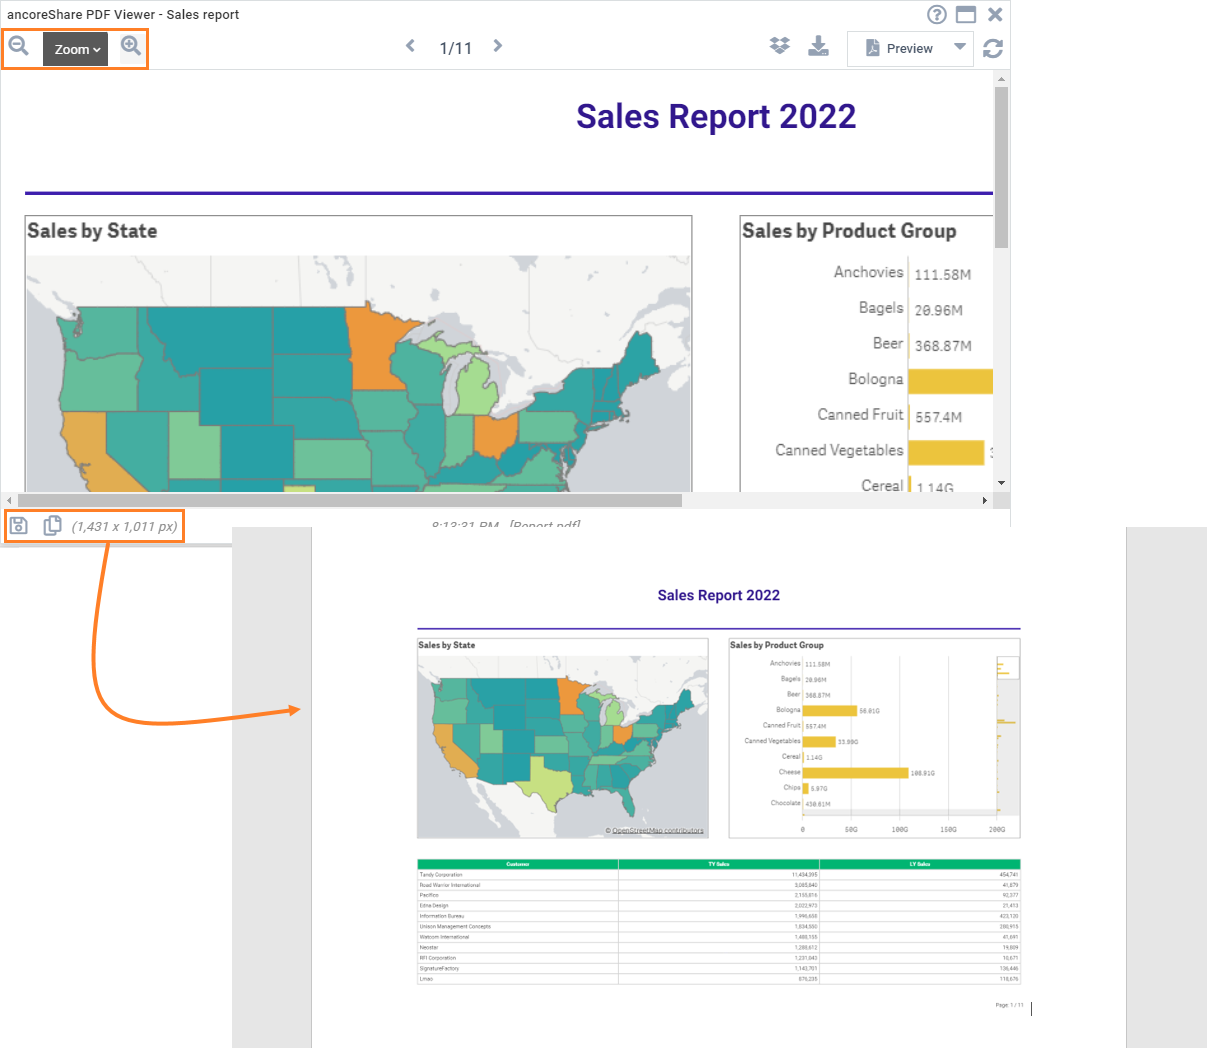Click the scroll right arrow of the viewer
The width and height of the screenshot is (1207, 1048).
pos(985,500)
